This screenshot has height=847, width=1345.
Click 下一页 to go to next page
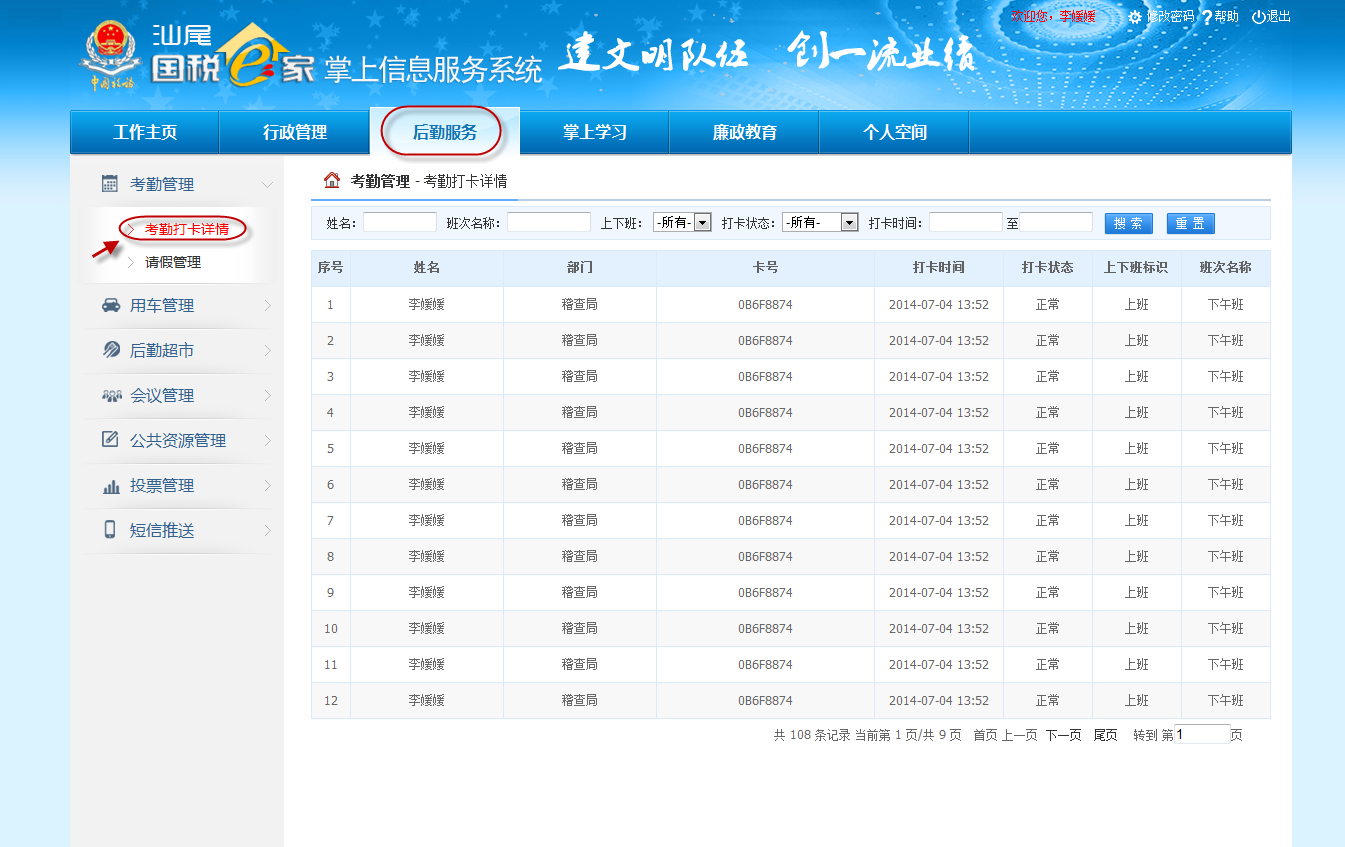coord(1064,735)
